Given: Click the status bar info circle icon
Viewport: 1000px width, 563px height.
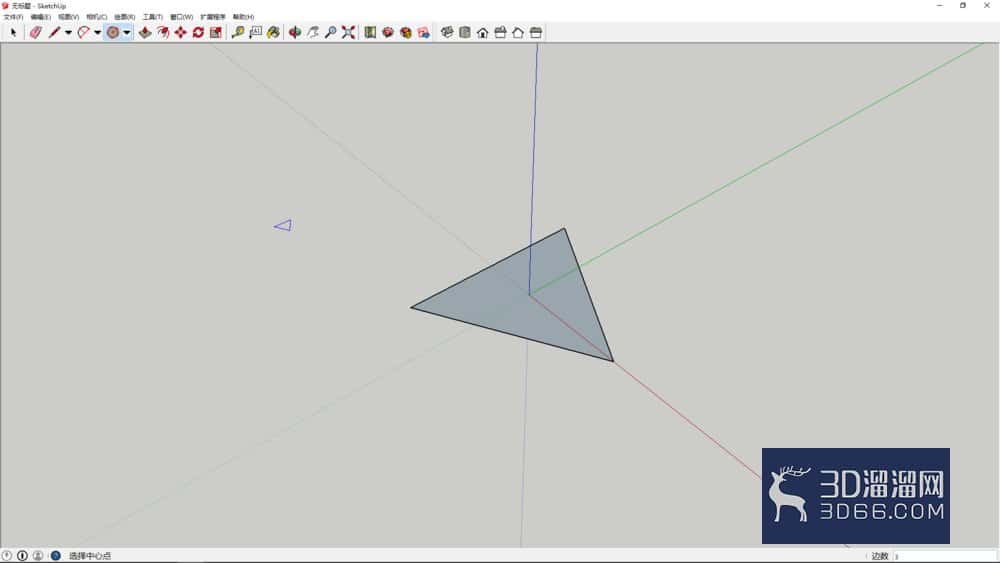Looking at the screenshot, I should pos(22,556).
